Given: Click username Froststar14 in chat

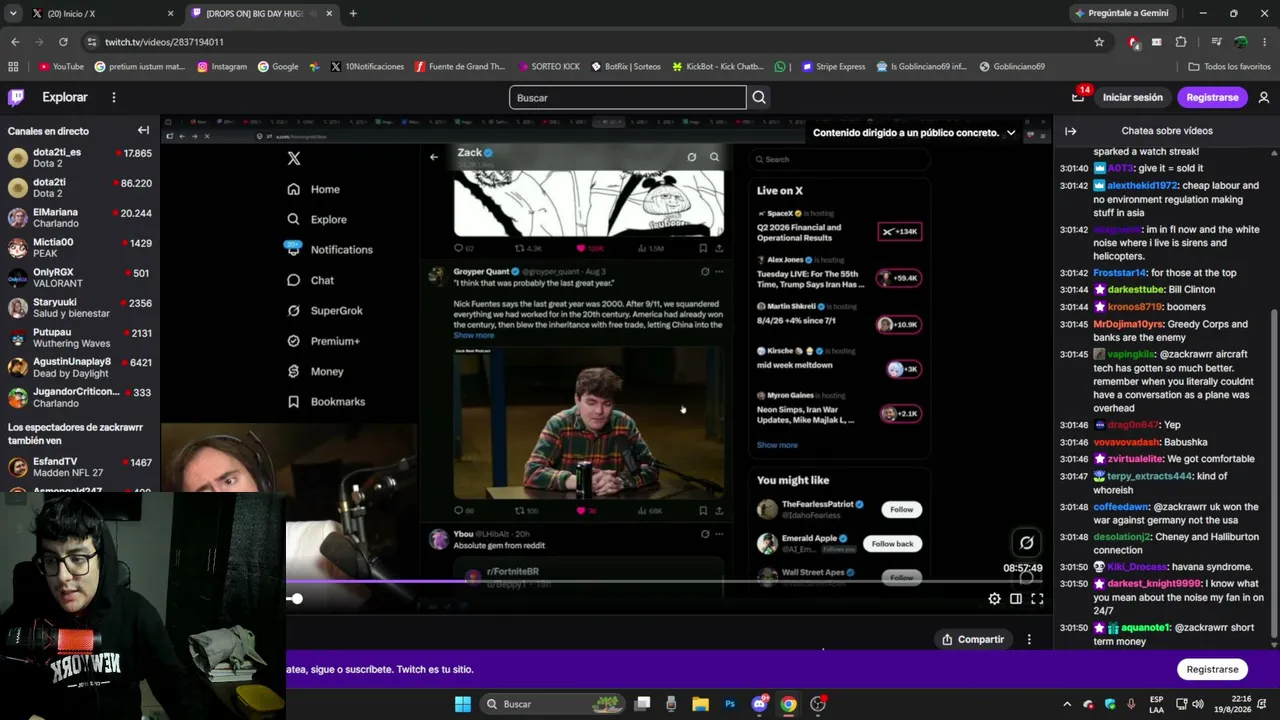Looking at the screenshot, I should (1120, 272).
